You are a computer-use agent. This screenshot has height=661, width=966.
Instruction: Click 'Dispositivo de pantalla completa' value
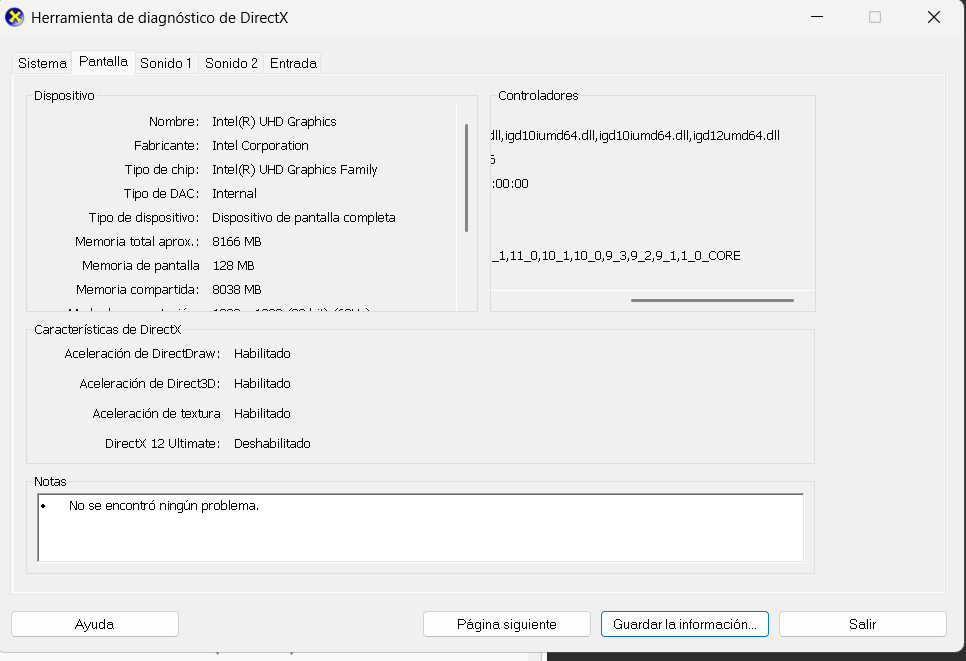(304, 217)
